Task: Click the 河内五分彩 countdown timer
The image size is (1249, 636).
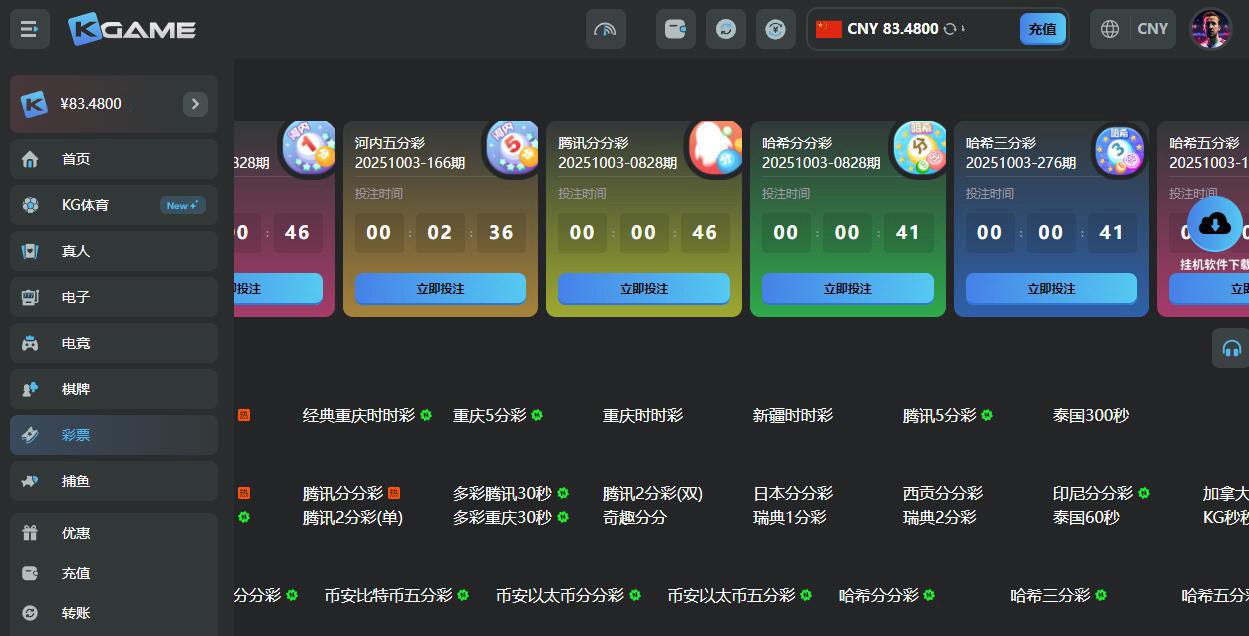Action: point(441,232)
